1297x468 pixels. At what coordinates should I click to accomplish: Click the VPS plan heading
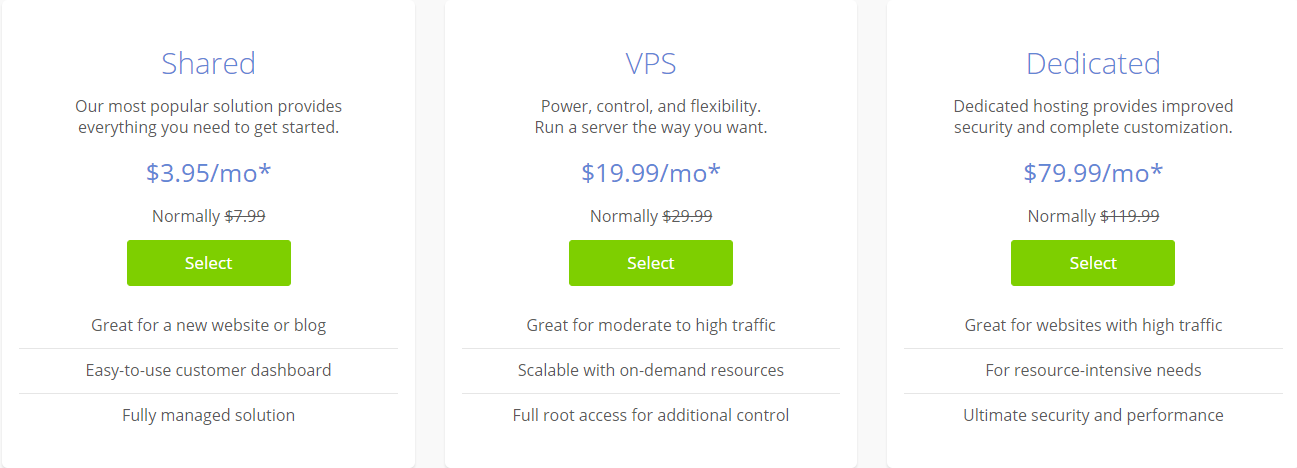pos(650,64)
